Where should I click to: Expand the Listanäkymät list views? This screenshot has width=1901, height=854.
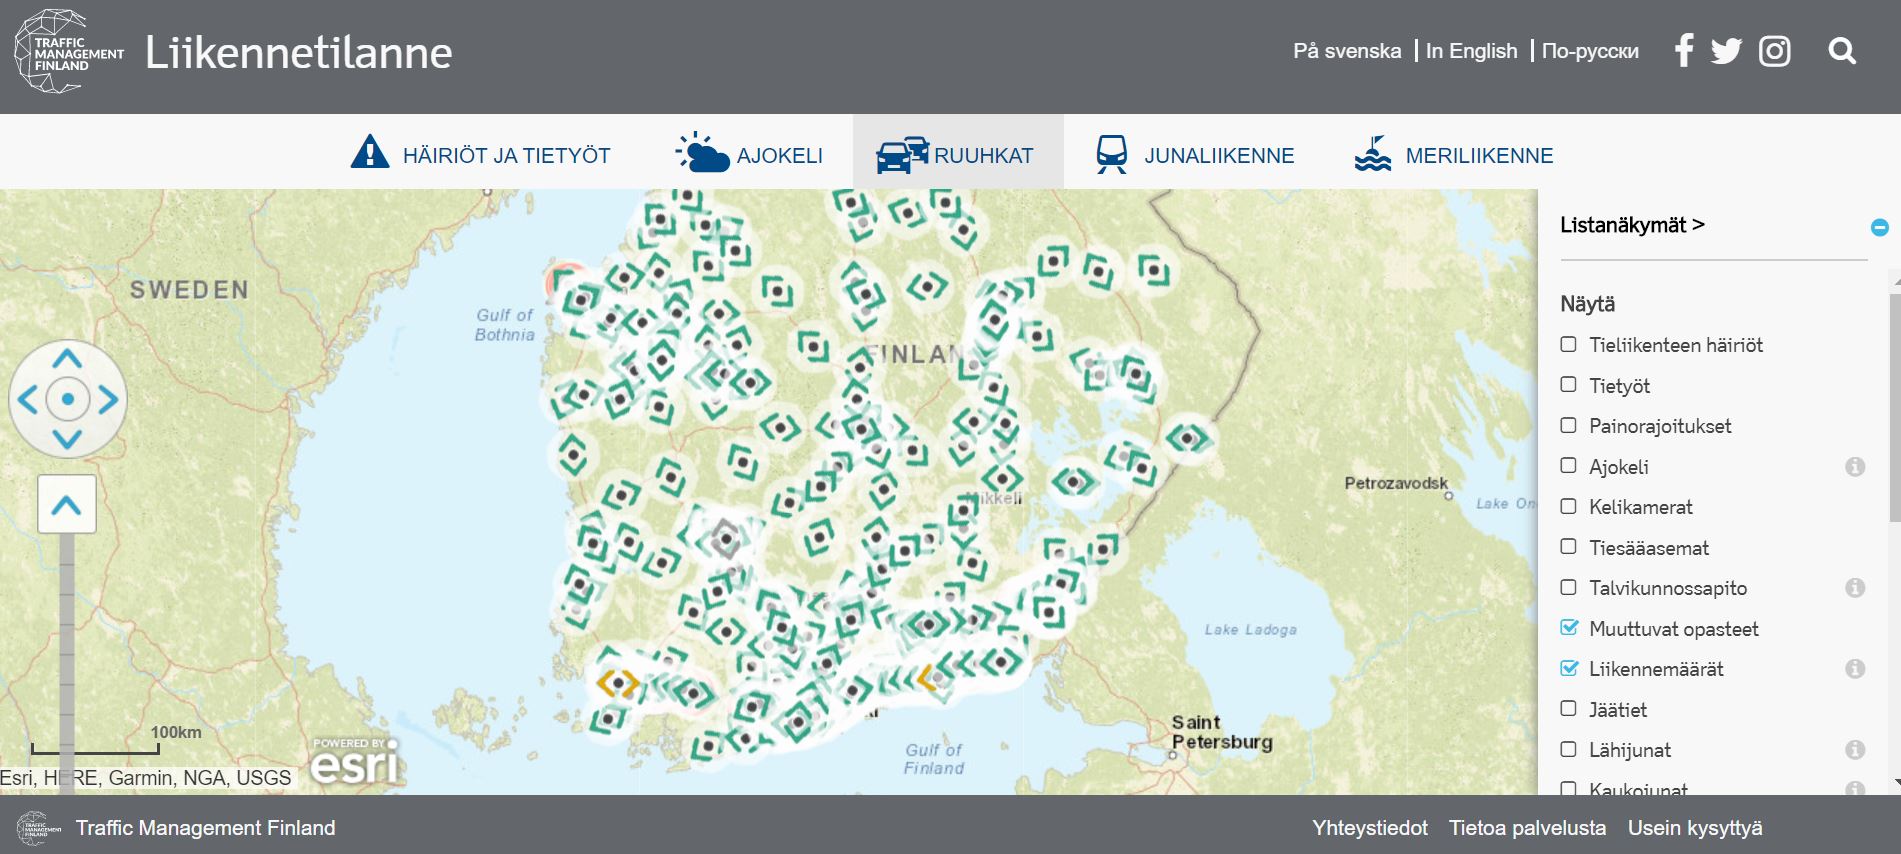[x=1631, y=225]
